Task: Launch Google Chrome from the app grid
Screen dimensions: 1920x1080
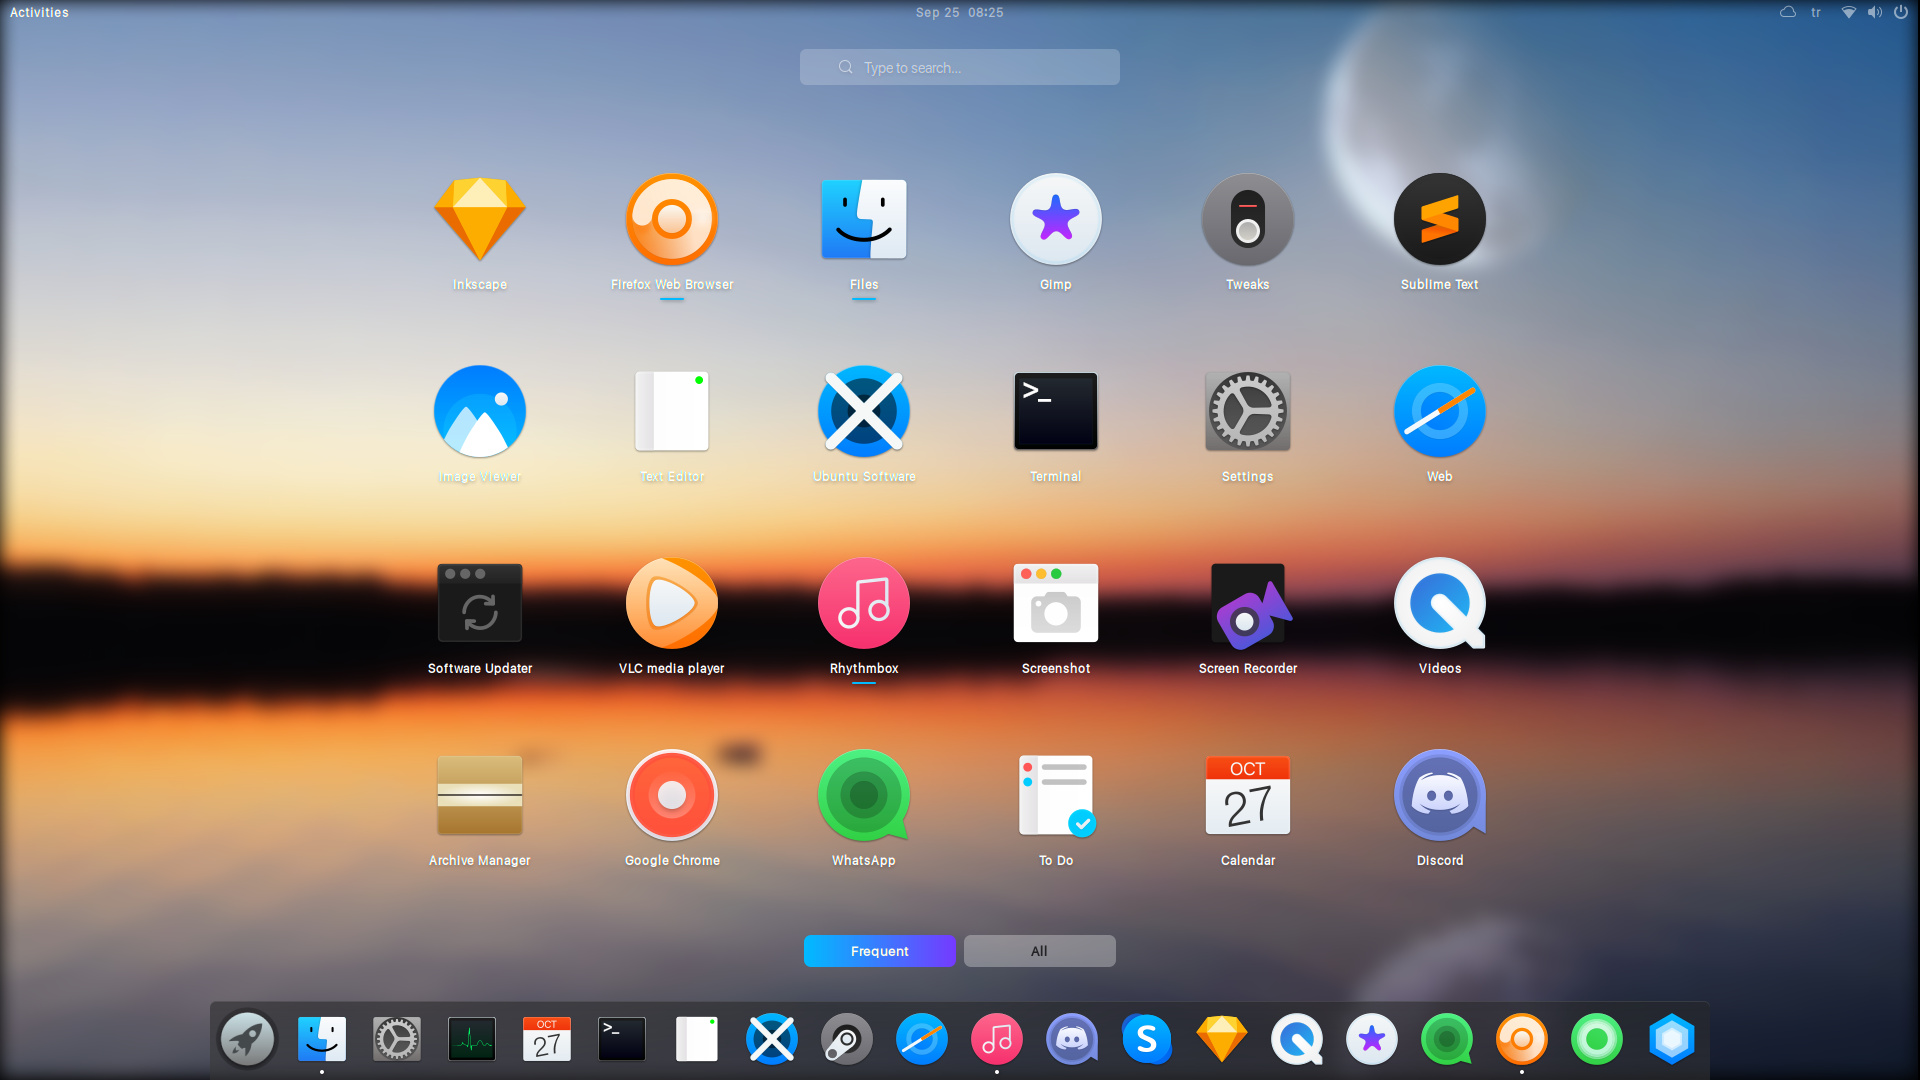Action: pyautogui.click(x=672, y=795)
